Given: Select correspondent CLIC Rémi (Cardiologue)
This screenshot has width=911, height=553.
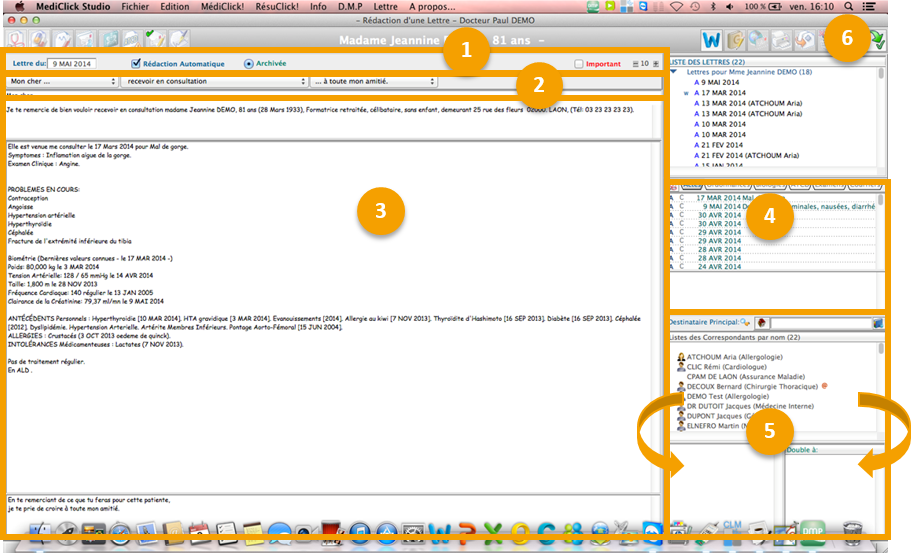Looking at the screenshot, I should pos(725,368).
